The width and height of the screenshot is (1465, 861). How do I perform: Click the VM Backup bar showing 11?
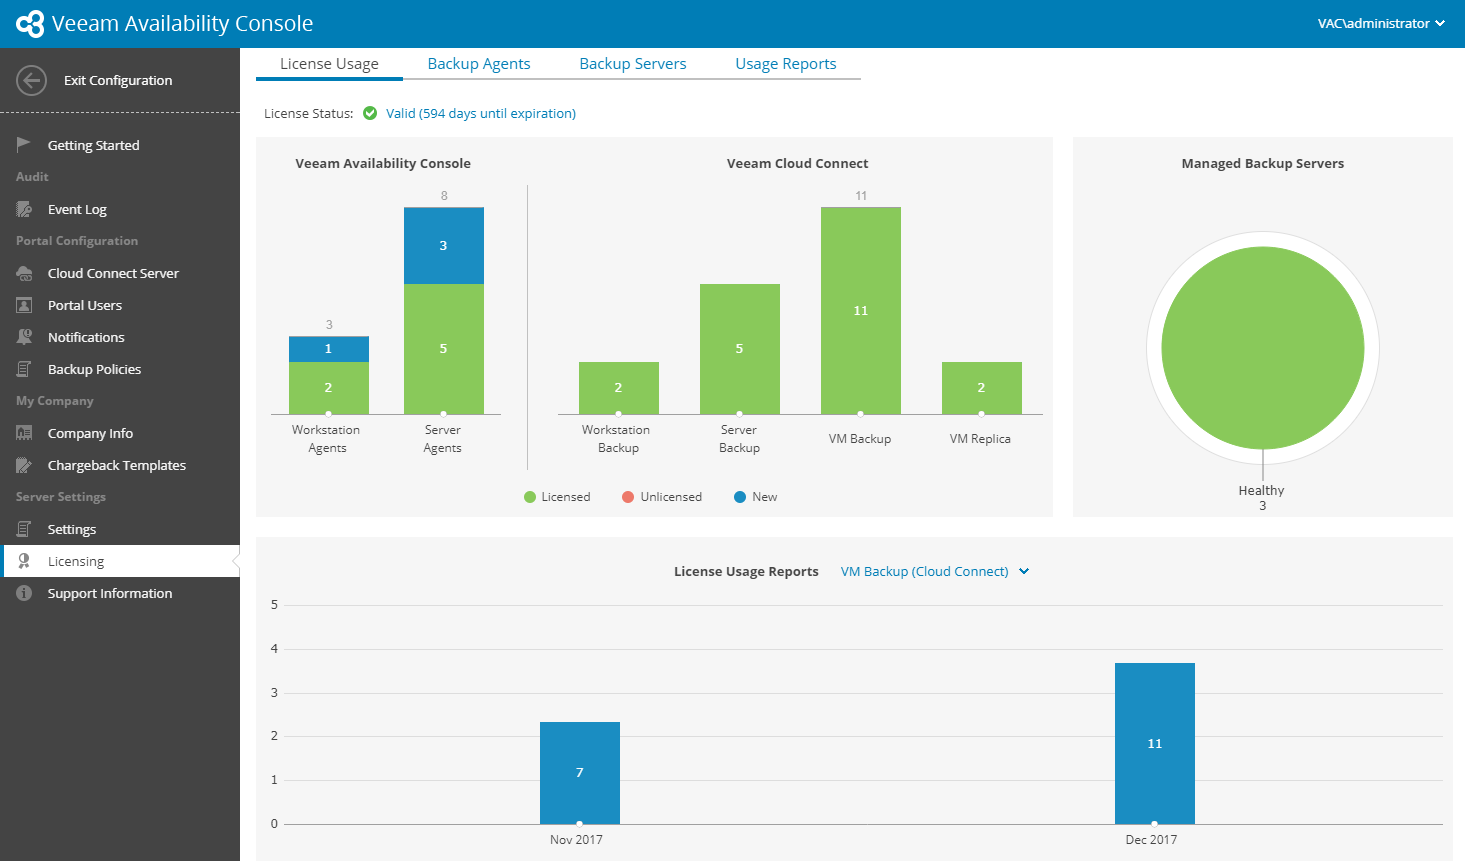861,310
